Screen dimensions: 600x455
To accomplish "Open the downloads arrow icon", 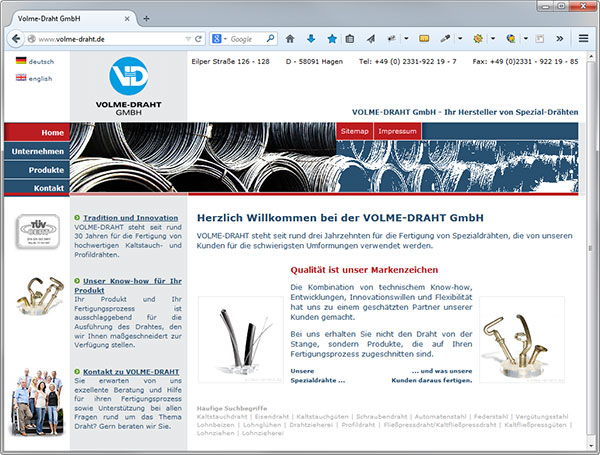I will pyautogui.click(x=311, y=38).
